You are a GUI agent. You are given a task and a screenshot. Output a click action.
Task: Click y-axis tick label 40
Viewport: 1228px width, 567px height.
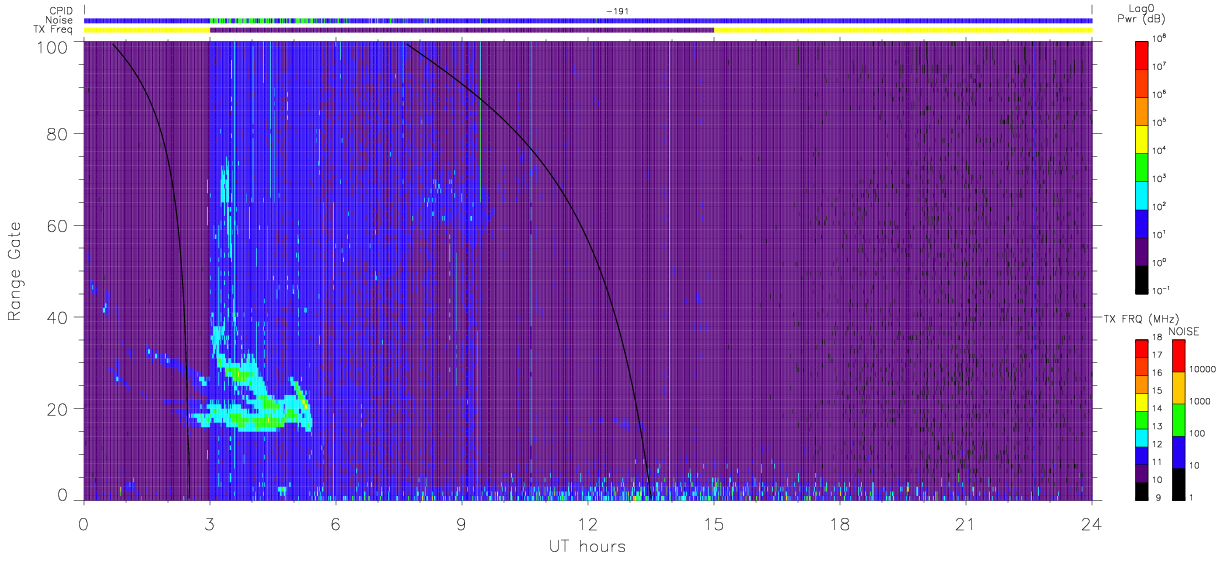point(57,317)
